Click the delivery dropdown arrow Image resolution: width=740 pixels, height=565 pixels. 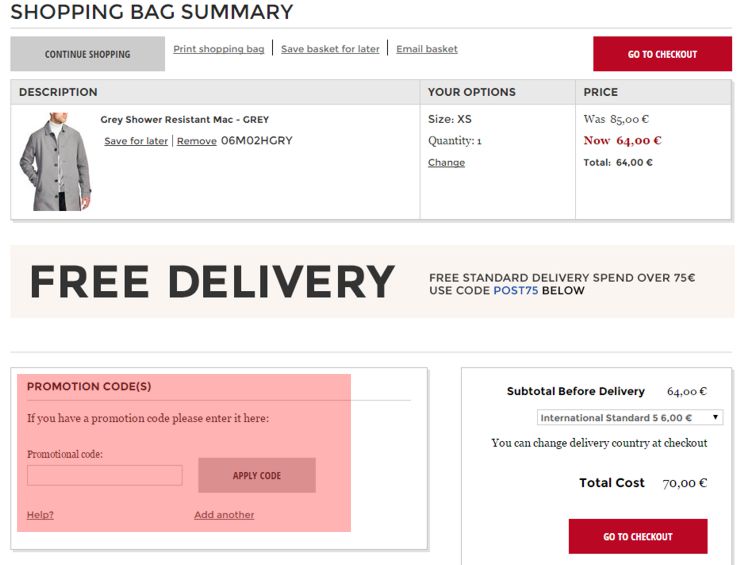coord(715,417)
